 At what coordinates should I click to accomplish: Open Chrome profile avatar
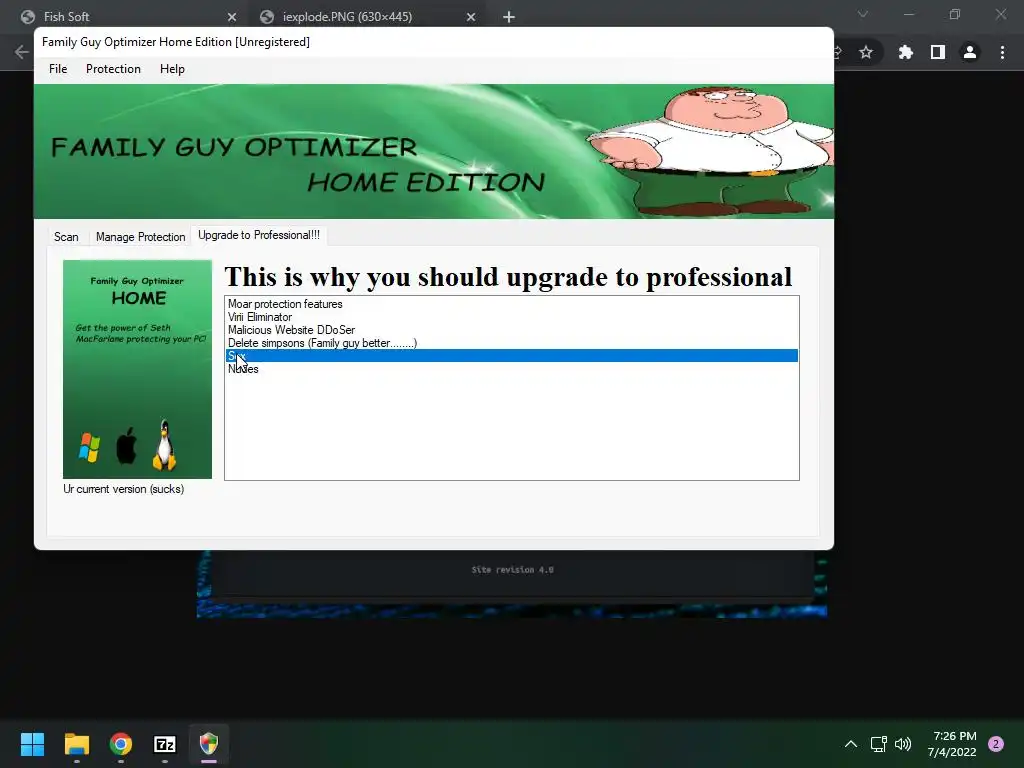[x=970, y=52]
